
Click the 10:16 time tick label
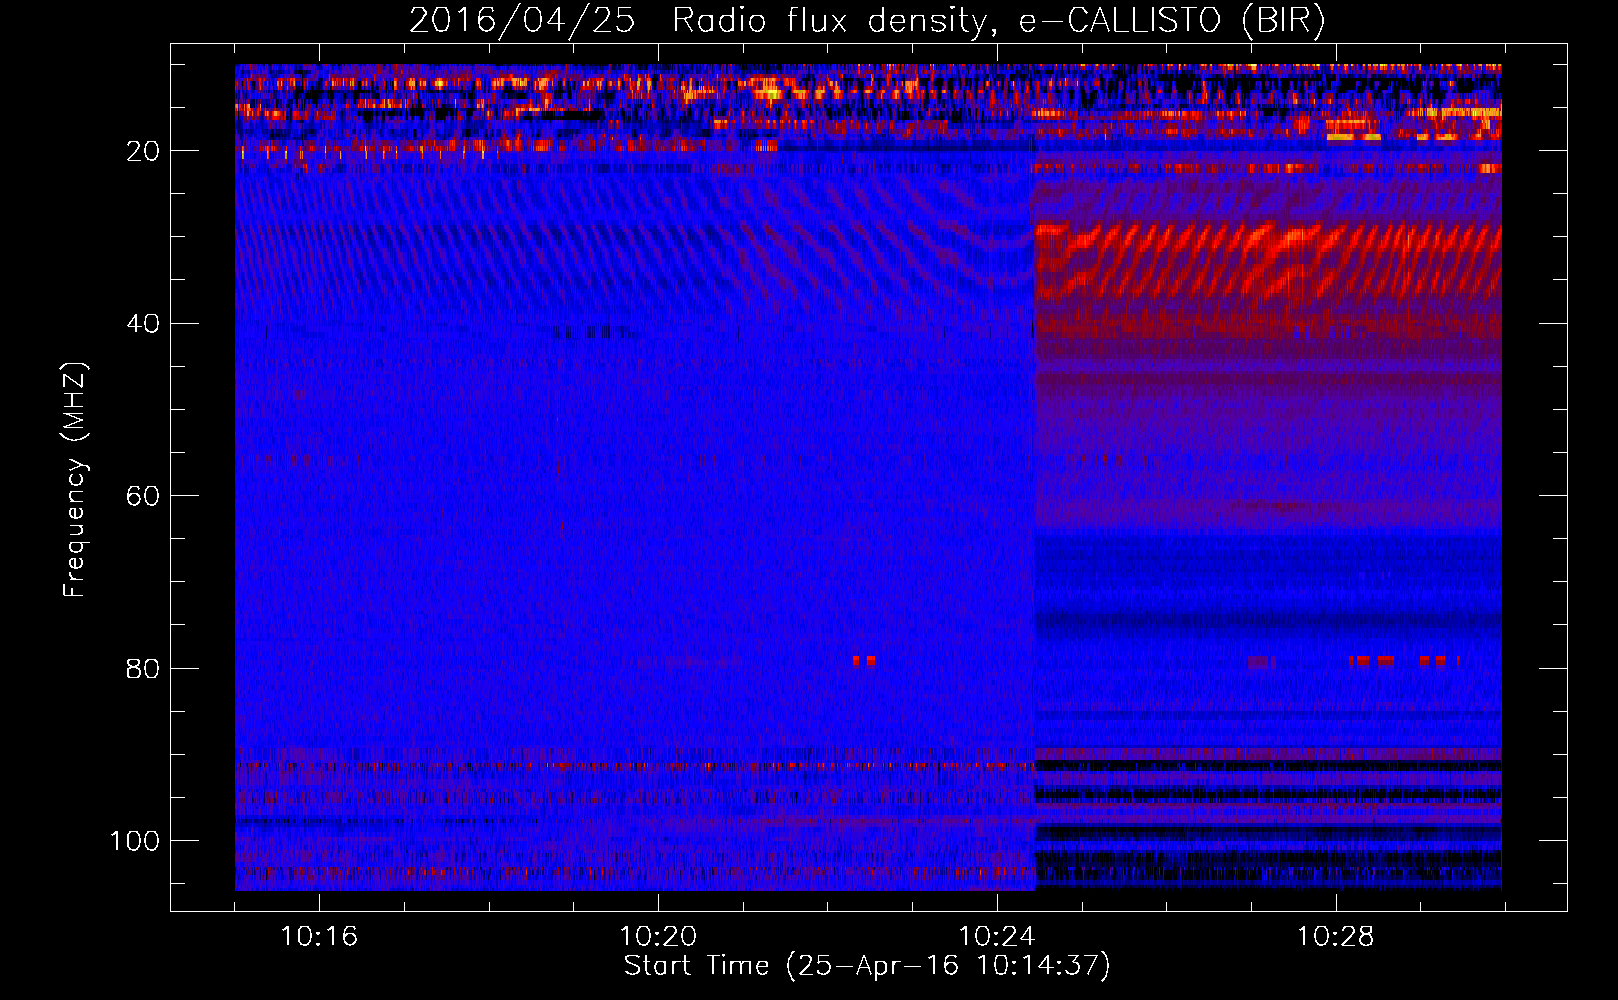click(x=319, y=936)
